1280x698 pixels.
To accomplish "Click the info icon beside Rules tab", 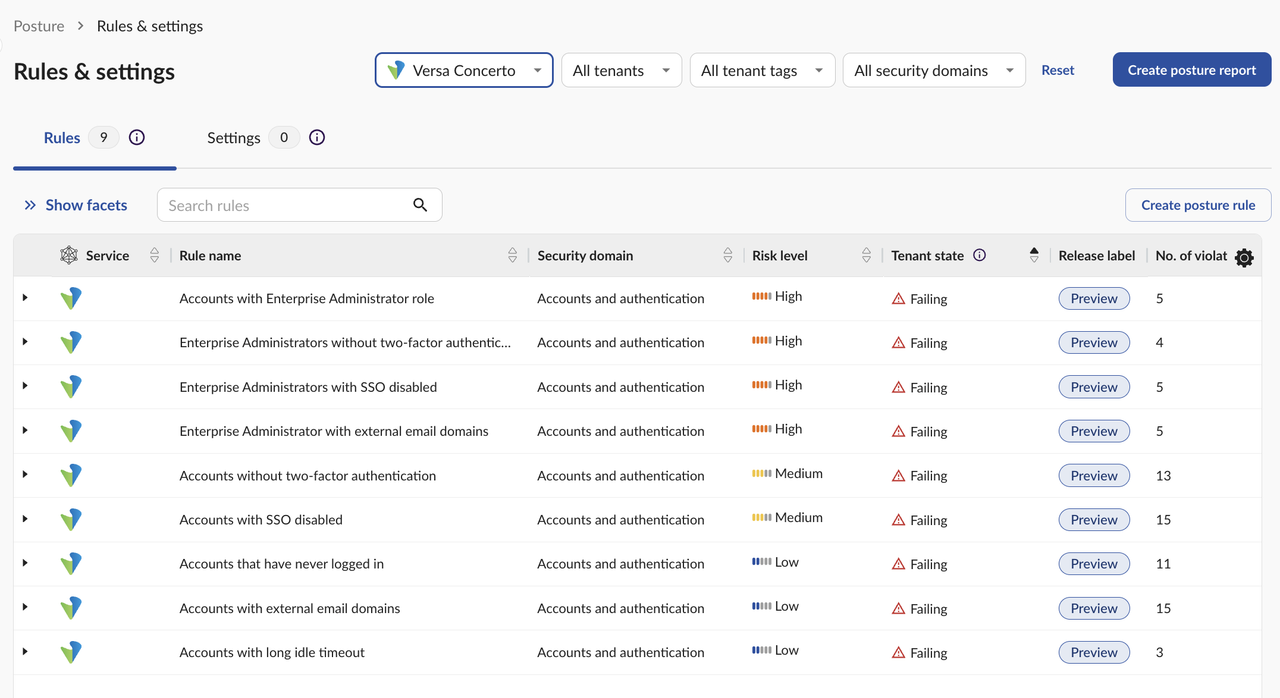I will pyautogui.click(x=137, y=138).
